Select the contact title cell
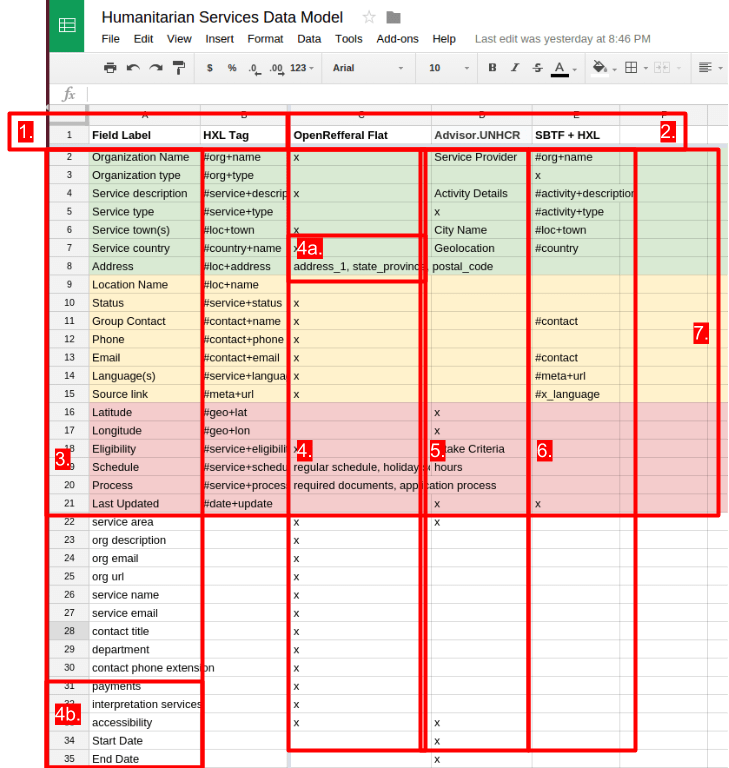The image size is (729, 768). (145, 631)
